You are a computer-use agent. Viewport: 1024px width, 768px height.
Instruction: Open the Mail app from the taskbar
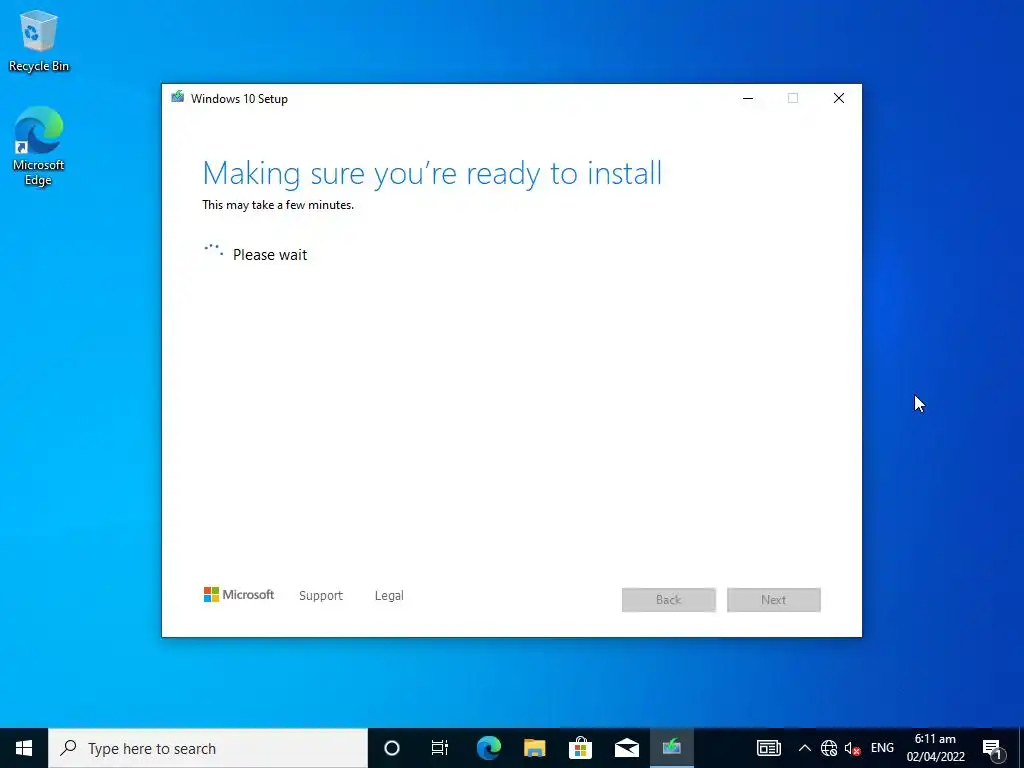pyautogui.click(x=626, y=748)
